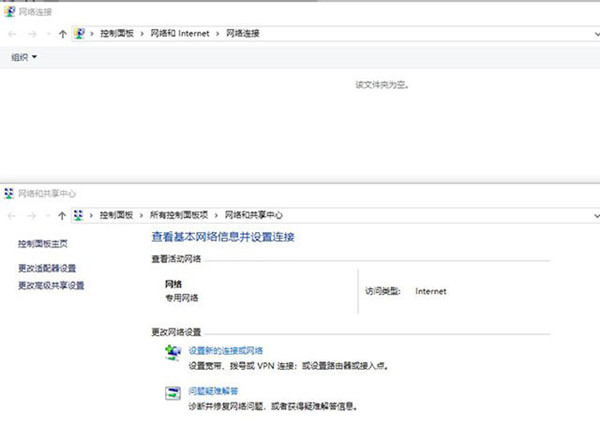Click the 查看基本网络信息并设置连接 heading
This screenshot has height=439, width=600.
pyautogui.click(x=223, y=237)
